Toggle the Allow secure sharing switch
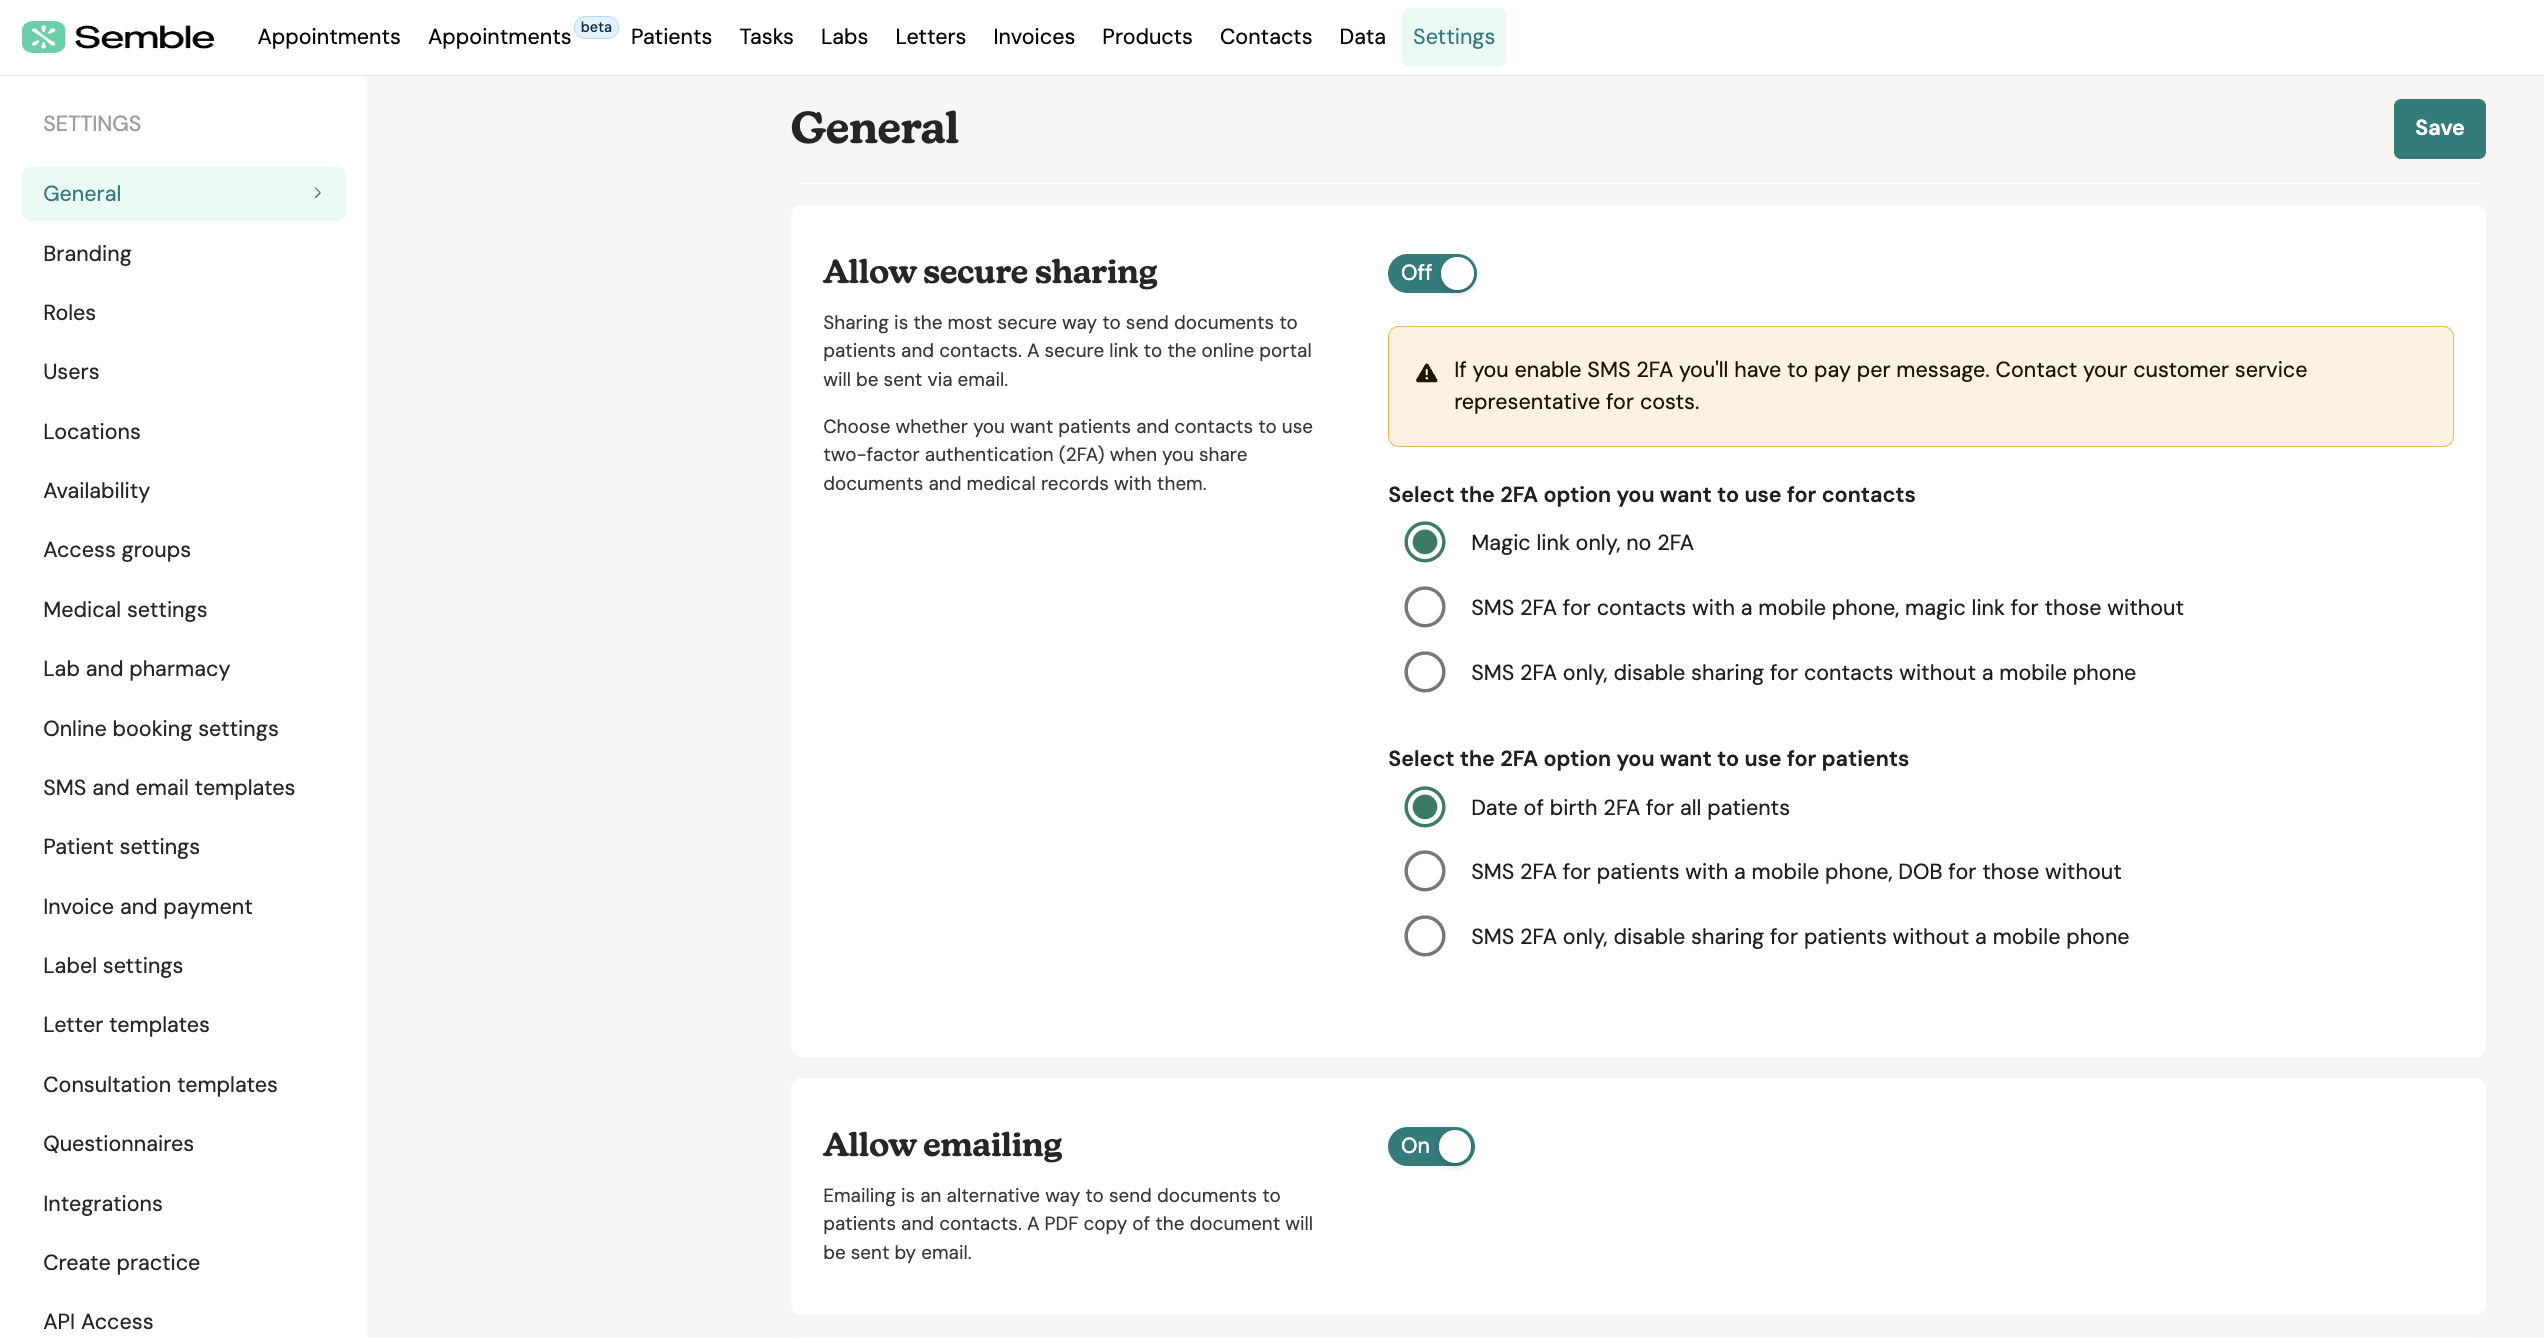2544x1338 pixels. (x=1432, y=273)
